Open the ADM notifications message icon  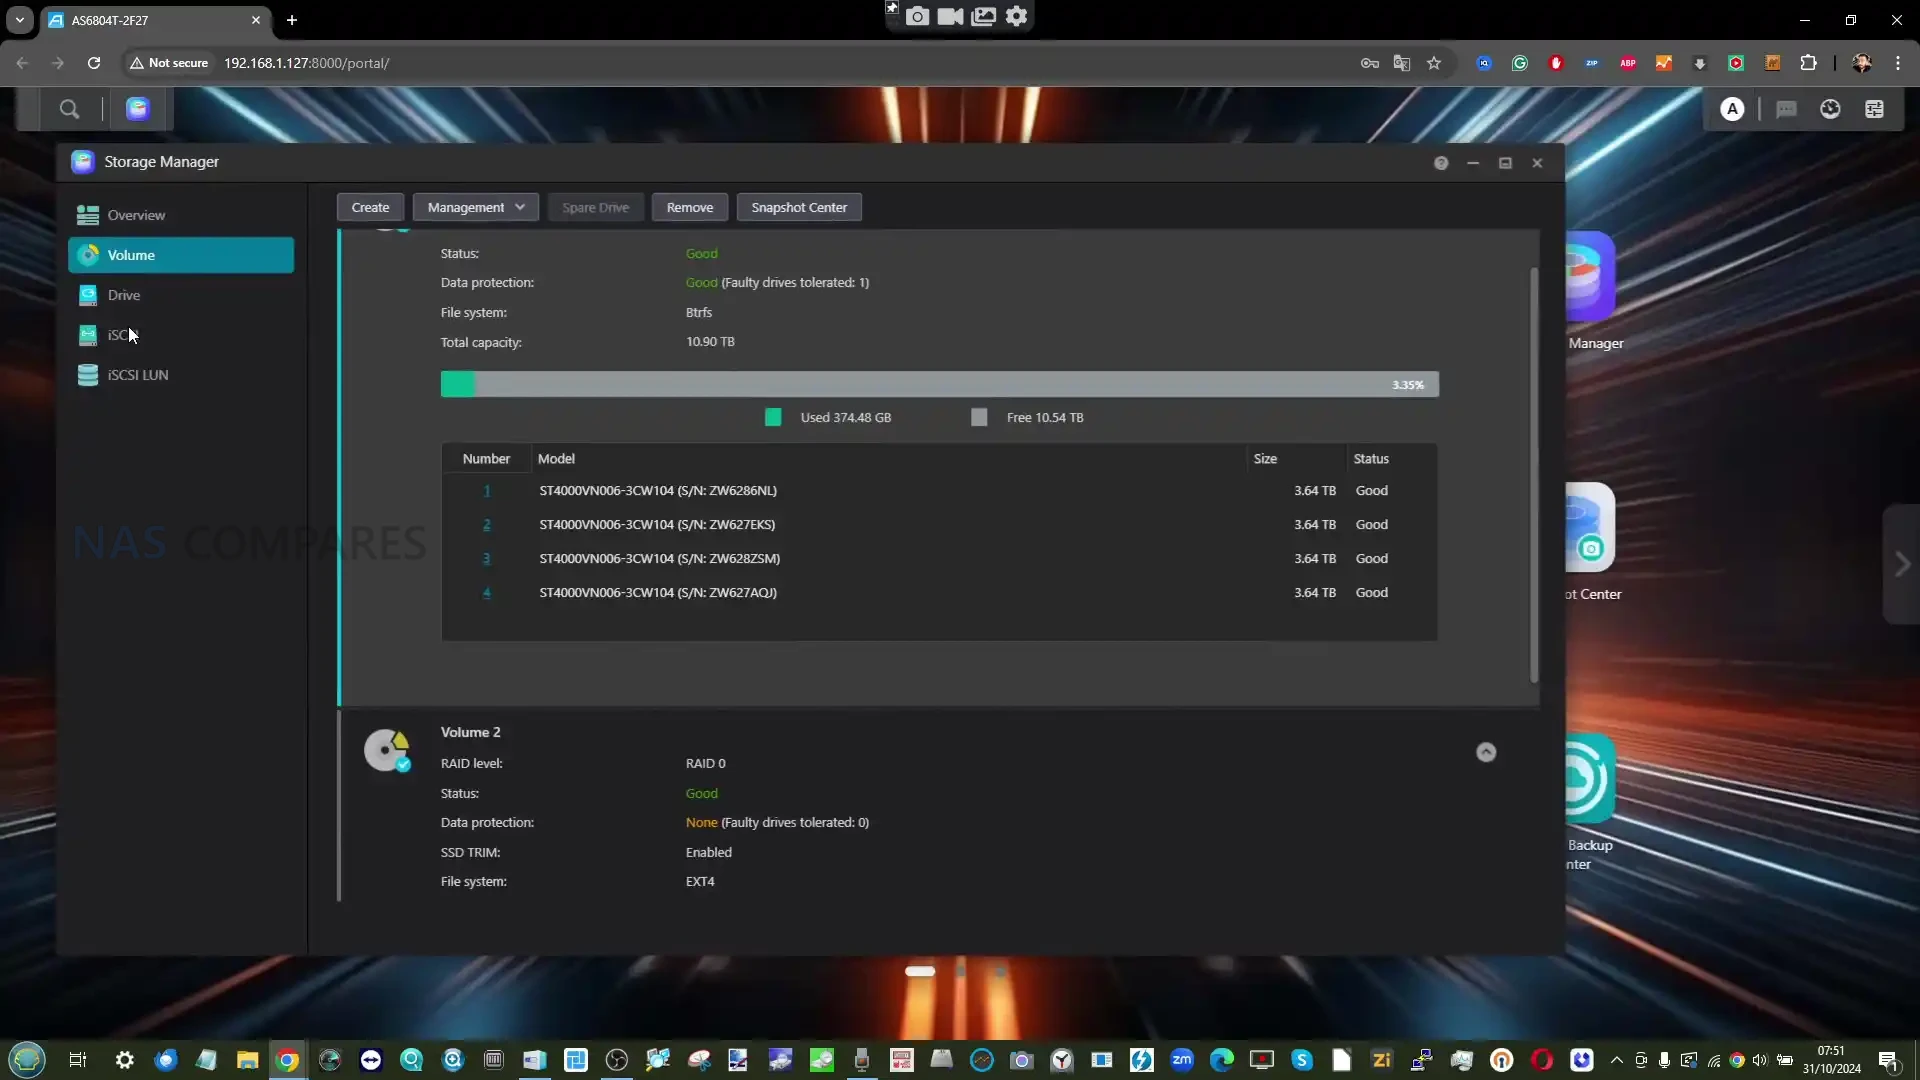pyautogui.click(x=1786, y=109)
